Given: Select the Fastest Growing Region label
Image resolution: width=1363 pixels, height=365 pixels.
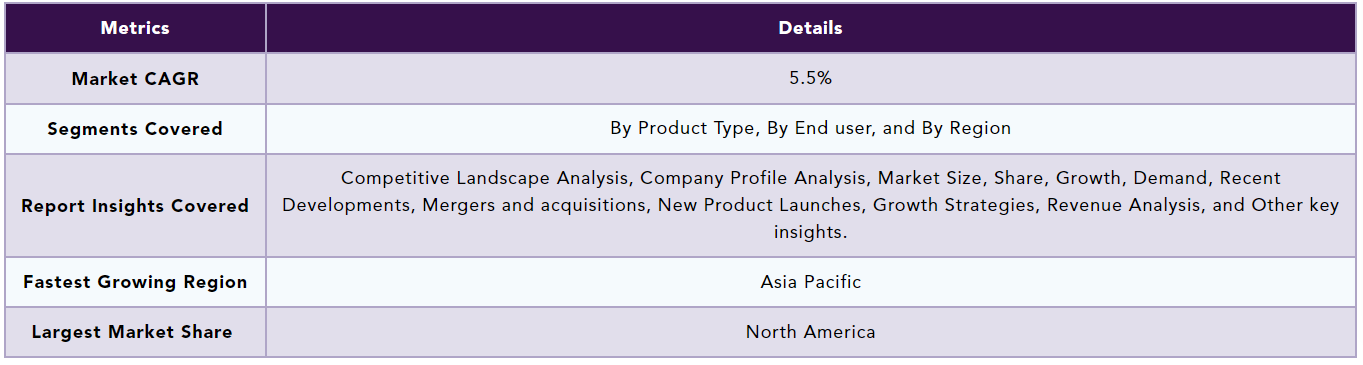Looking at the screenshot, I should coord(135,282).
